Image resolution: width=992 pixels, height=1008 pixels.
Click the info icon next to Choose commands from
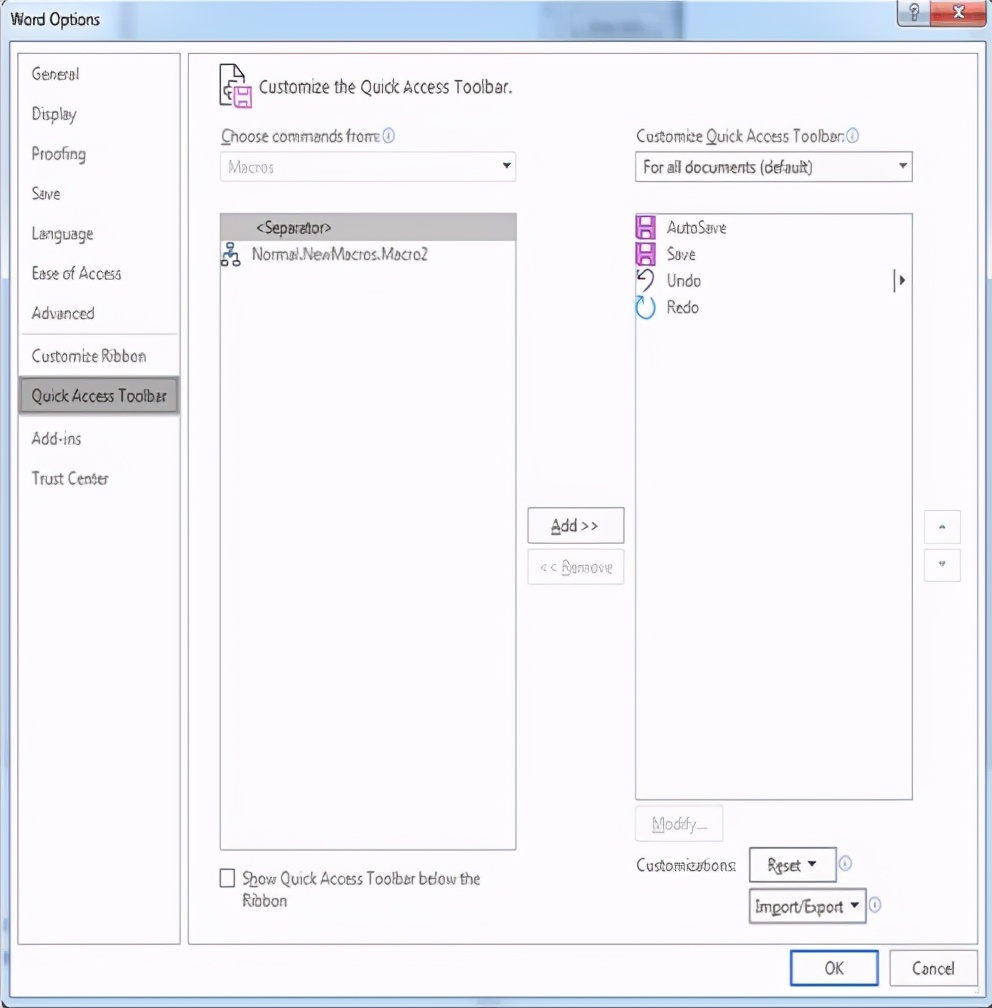[x=388, y=136]
